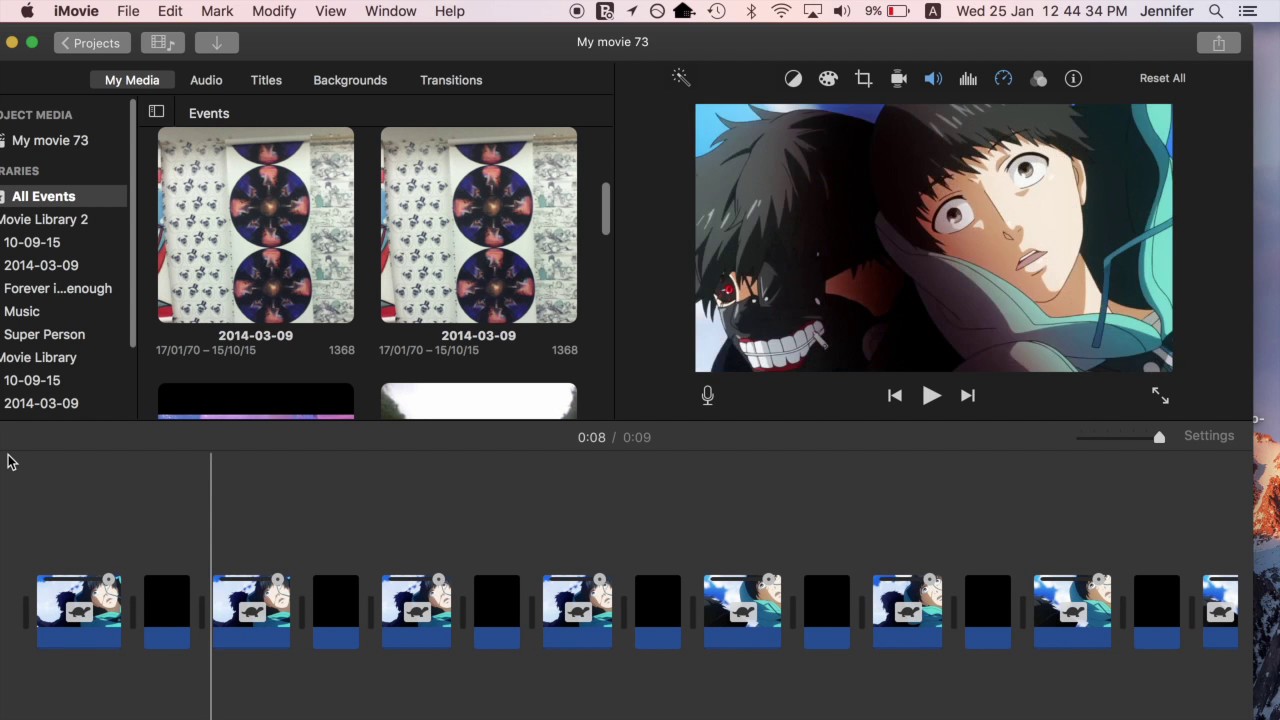Click the viewer preview image
1280x720 pixels.
tap(933, 238)
